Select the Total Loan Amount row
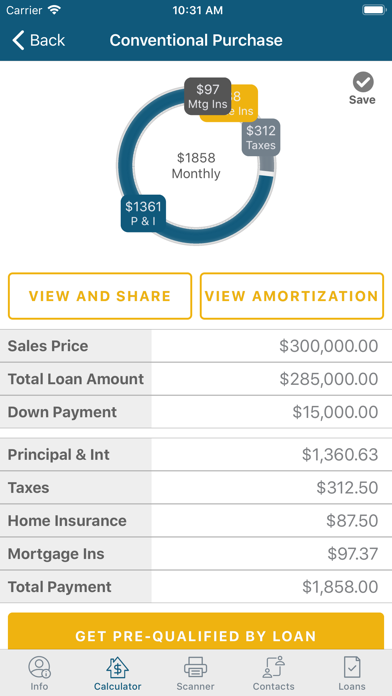 pos(196,379)
